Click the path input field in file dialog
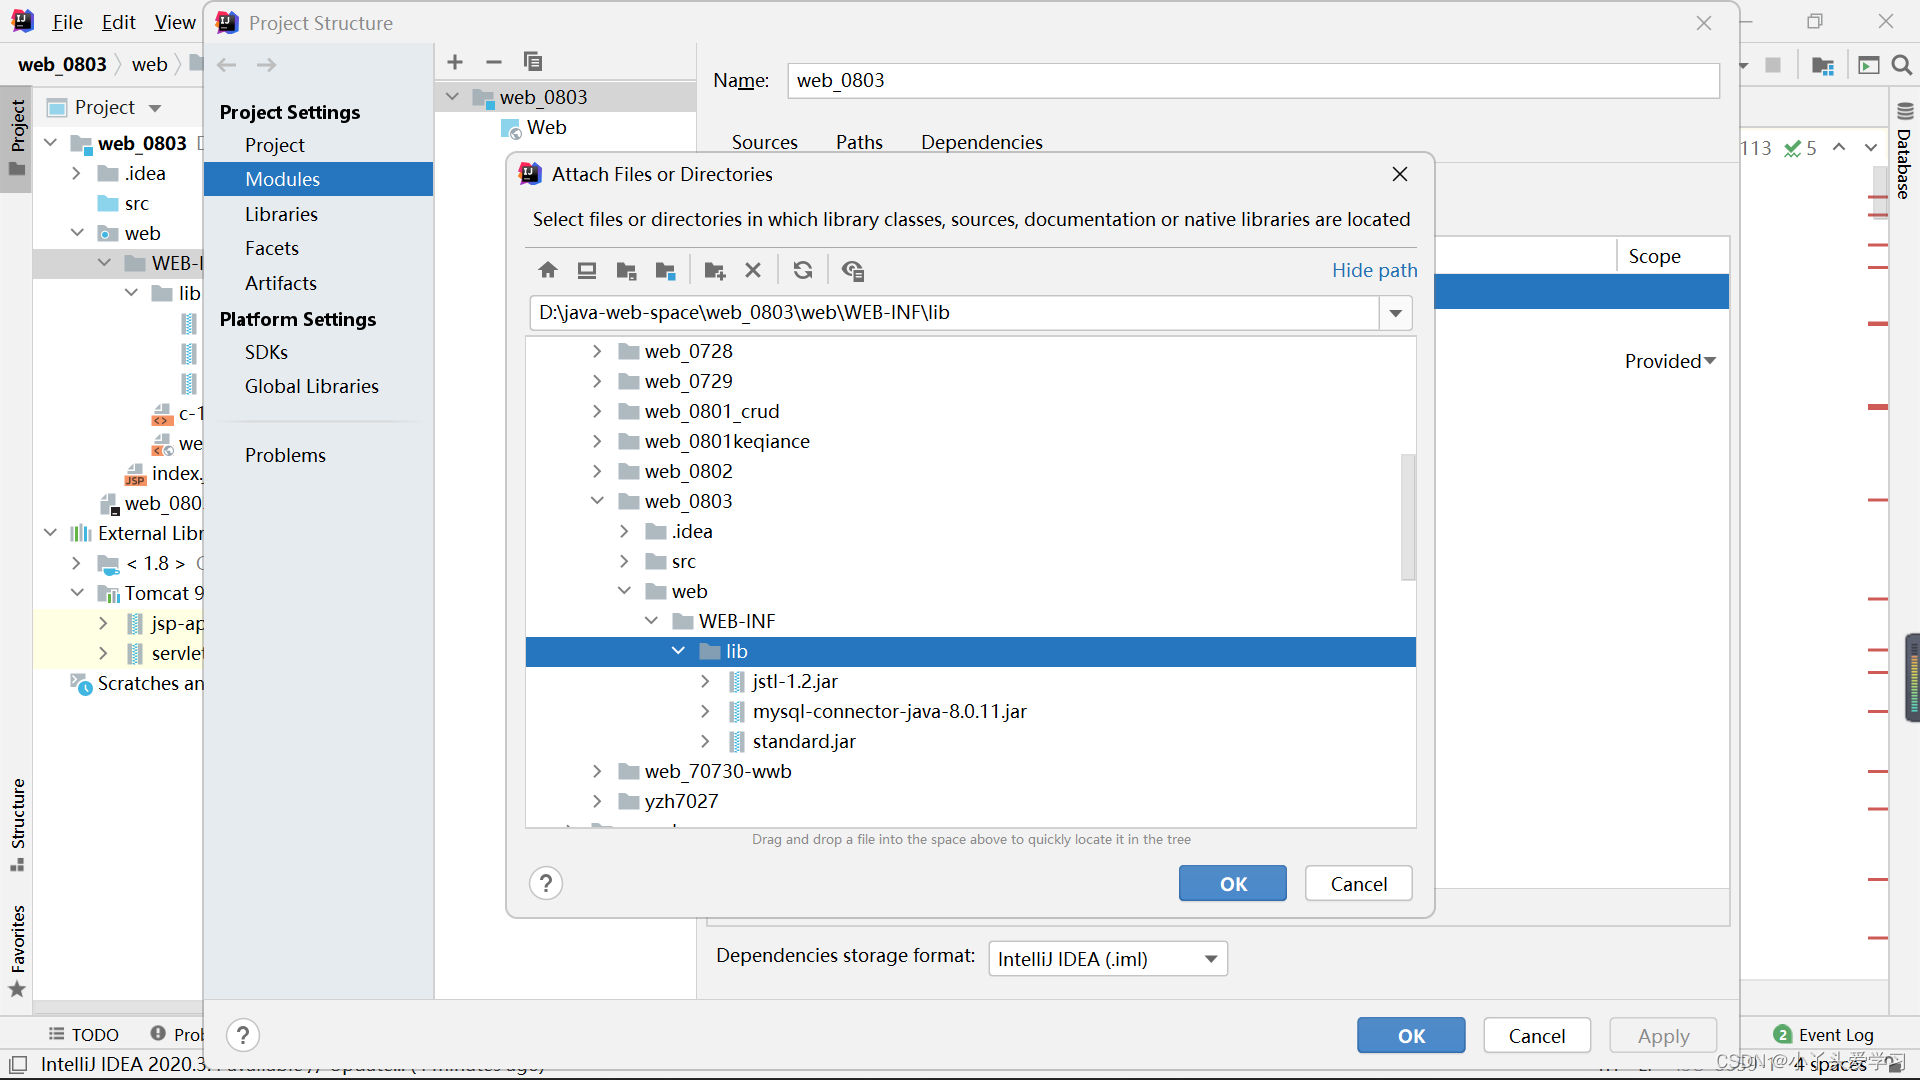This screenshot has width=1920, height=1080. tap(959, 311)
